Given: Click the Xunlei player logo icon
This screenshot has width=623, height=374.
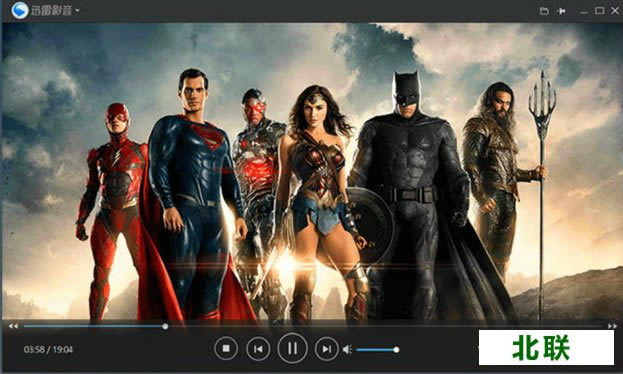Looking at the screenshot, I should click(x=19, y=10).
